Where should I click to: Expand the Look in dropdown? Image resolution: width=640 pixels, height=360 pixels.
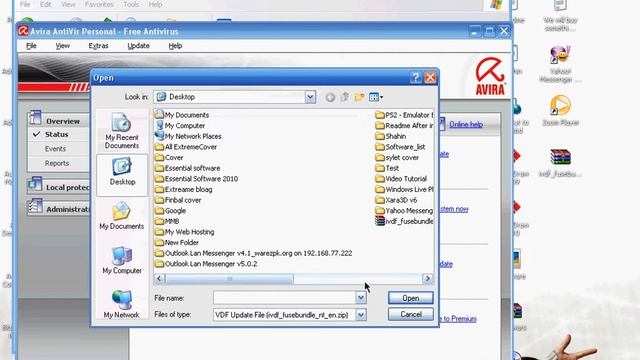pyautogui.click(x=310, y=97)
